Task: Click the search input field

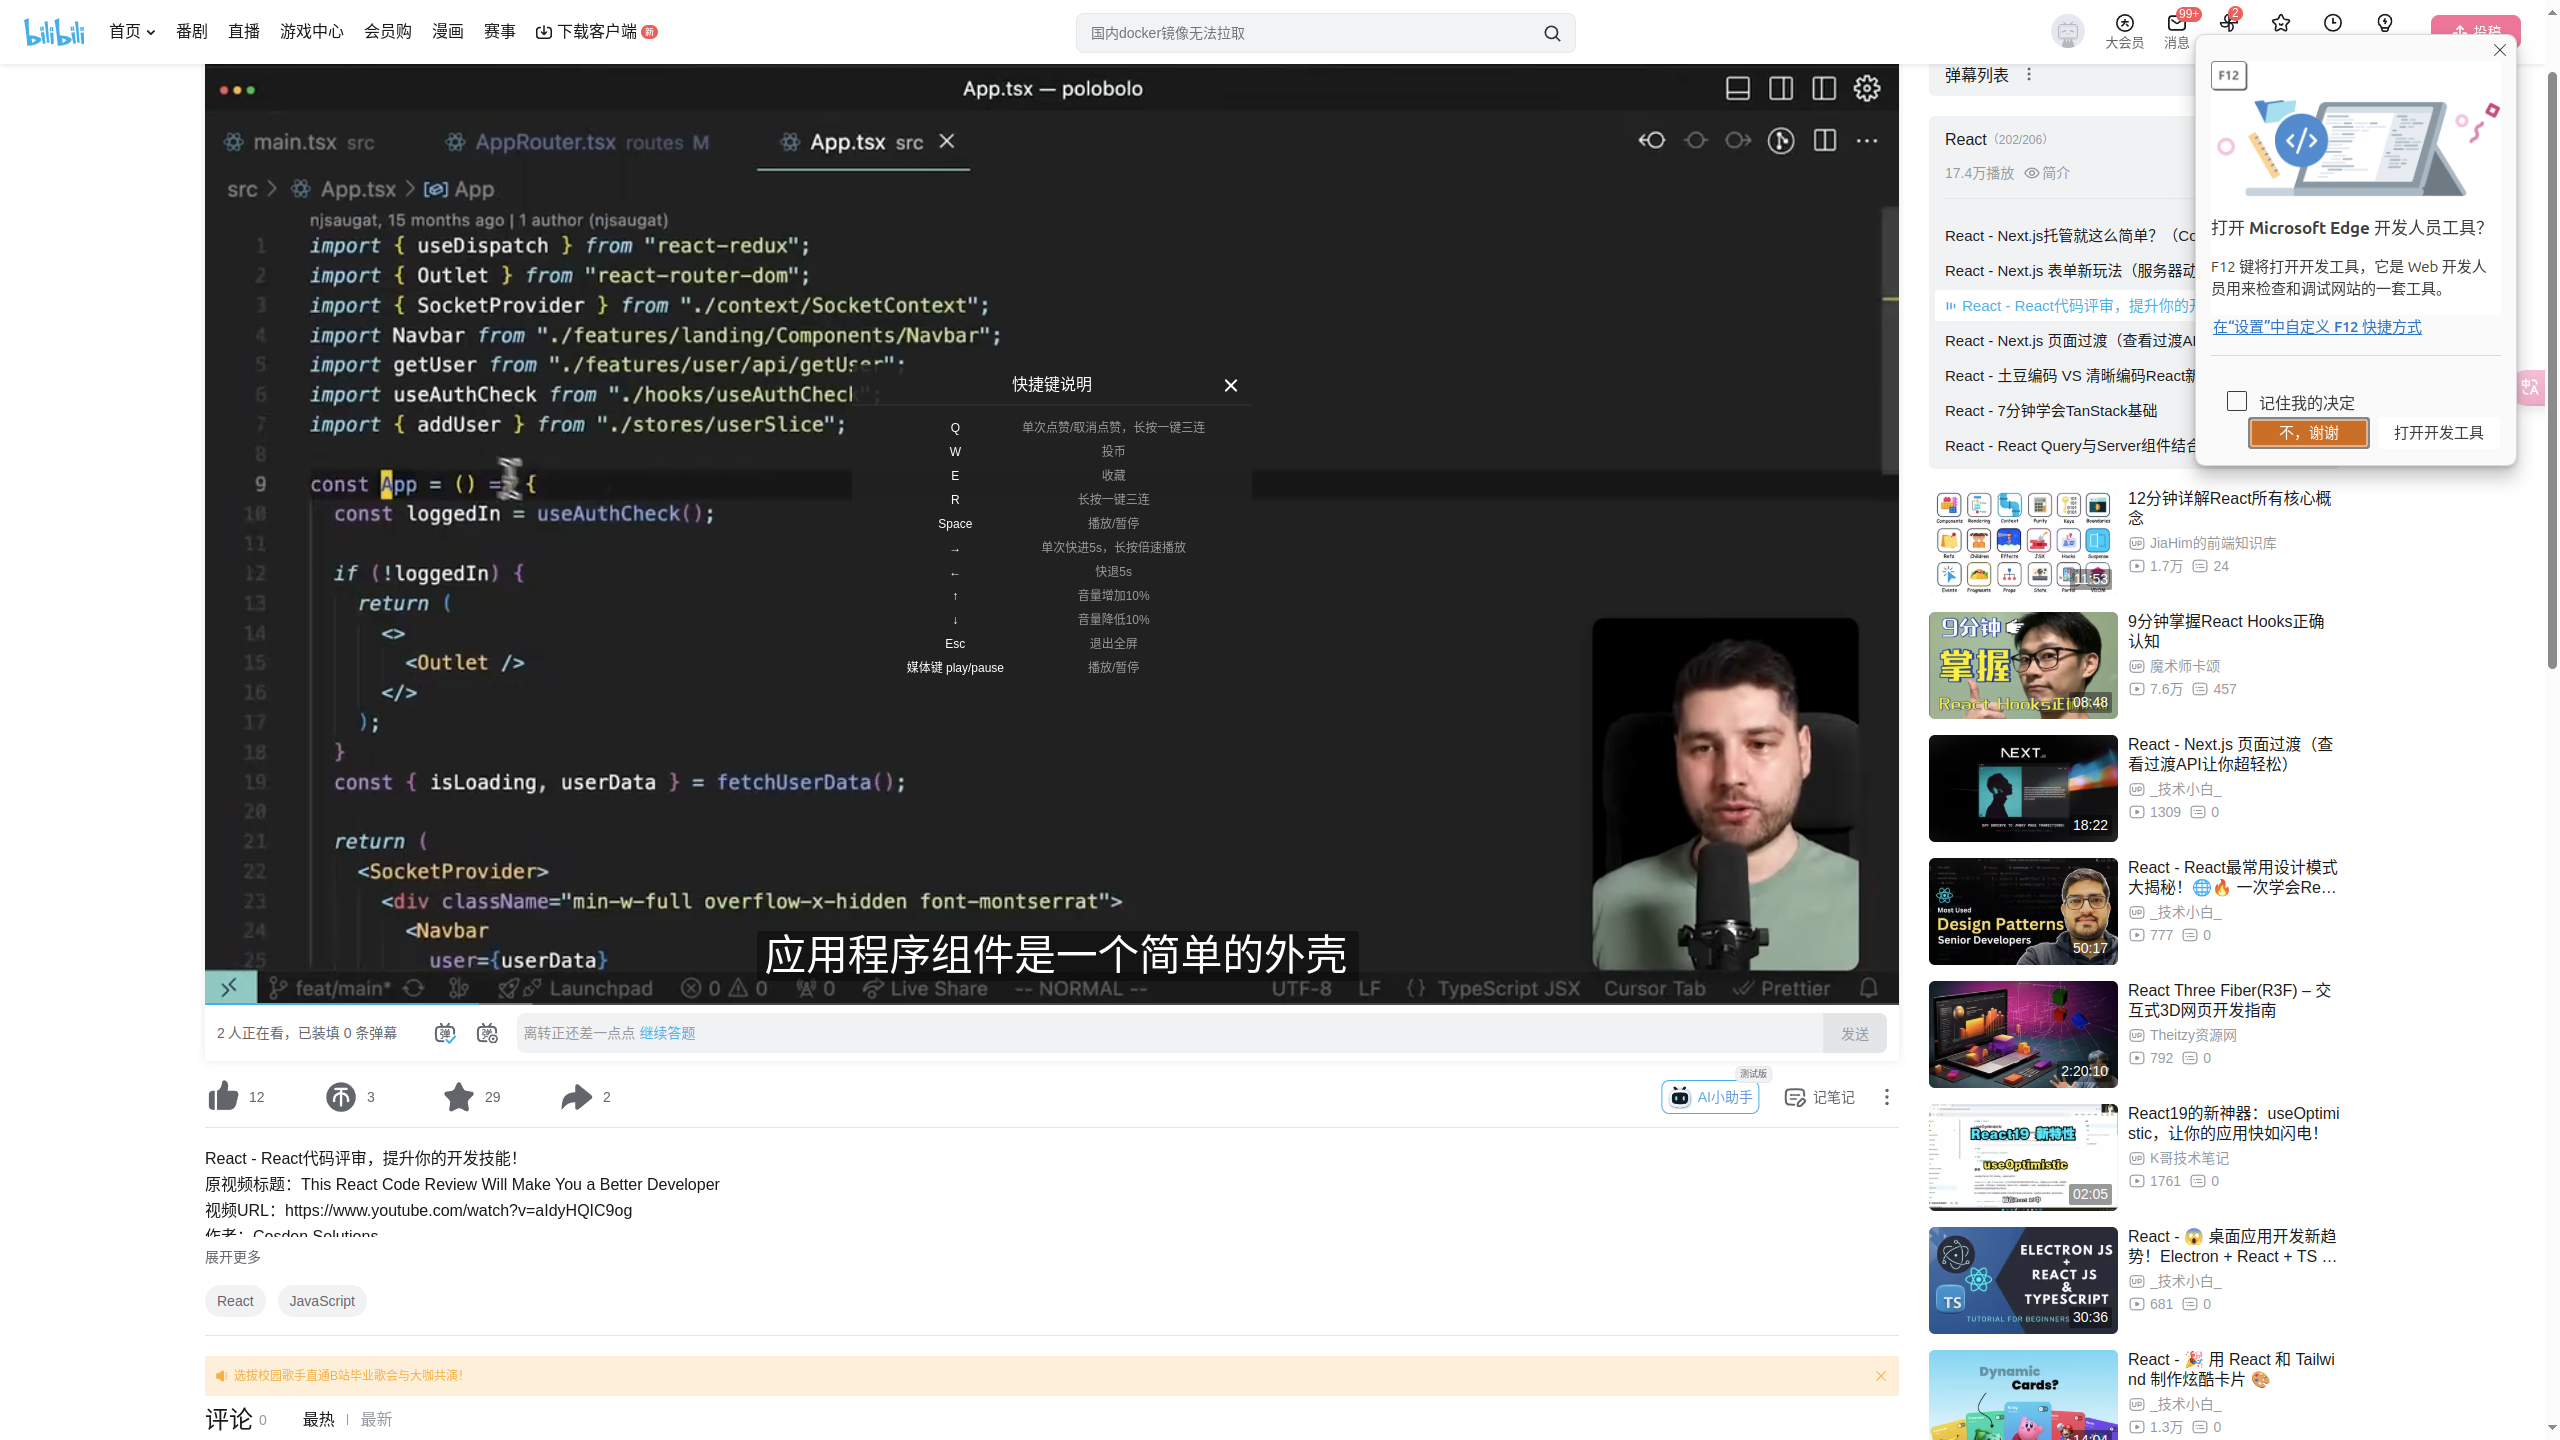Action: coord(1310,33)
